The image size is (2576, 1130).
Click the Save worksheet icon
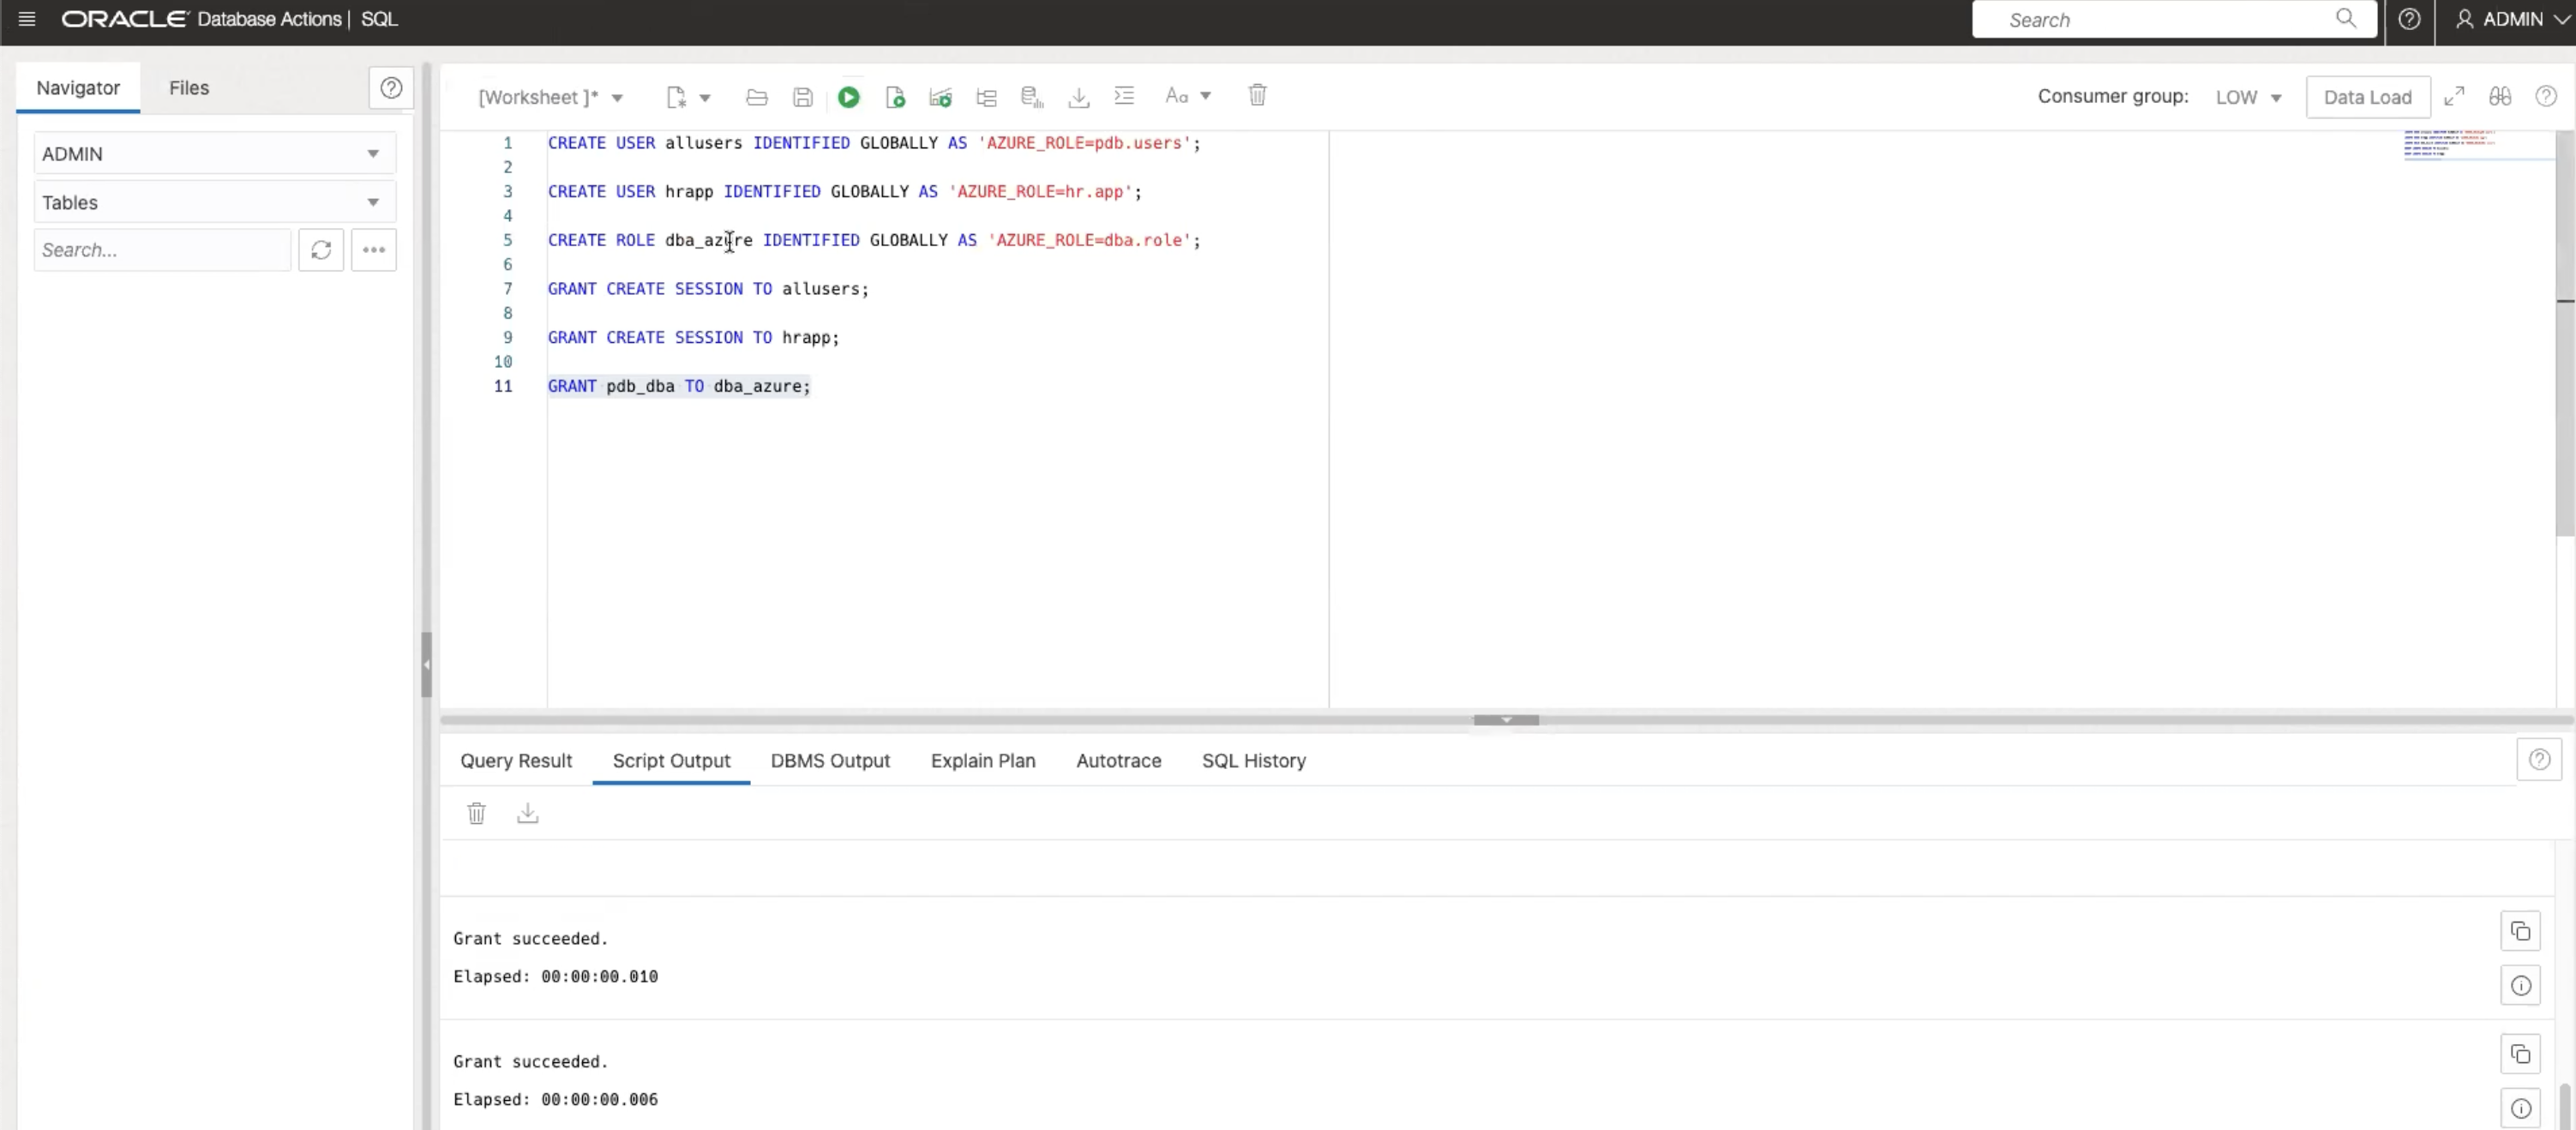click(802, 97)
